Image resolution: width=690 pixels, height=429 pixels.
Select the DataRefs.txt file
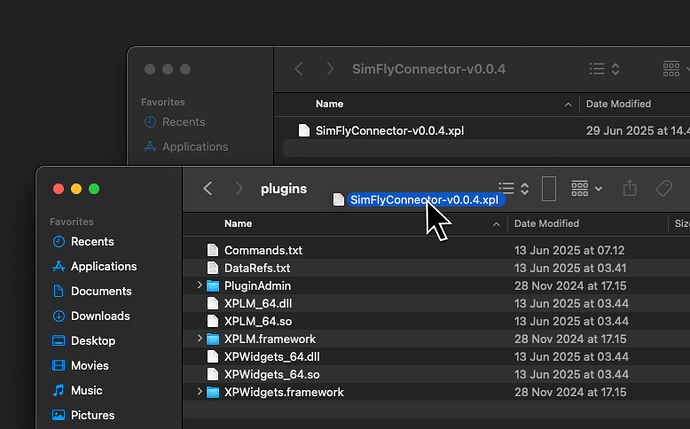click(256, 268)
